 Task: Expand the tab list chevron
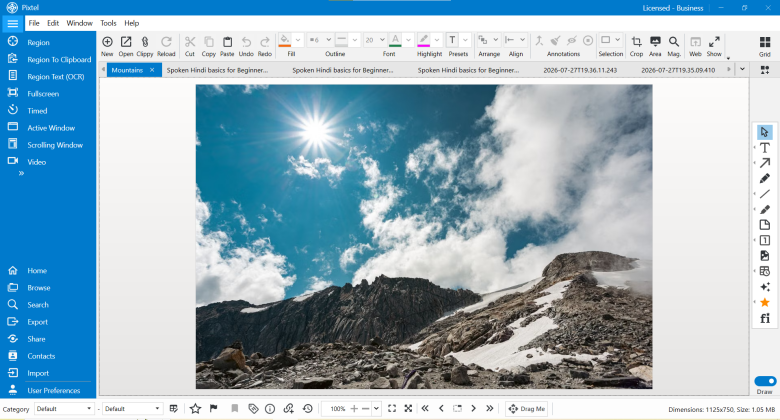pos(742,70)
